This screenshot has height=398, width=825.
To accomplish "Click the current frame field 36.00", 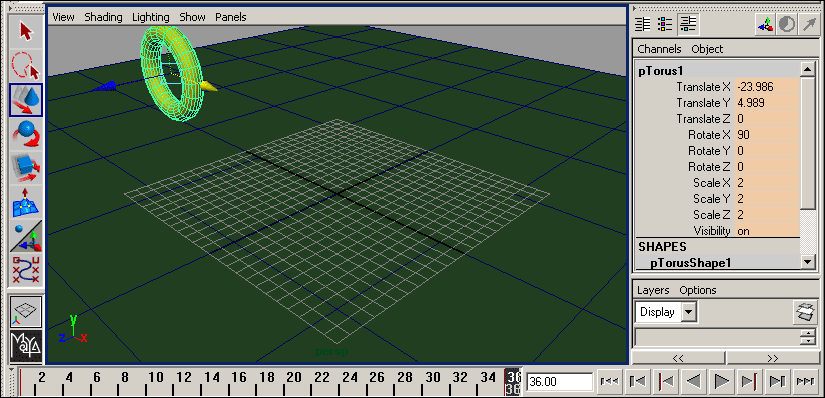I will [560, 381].
